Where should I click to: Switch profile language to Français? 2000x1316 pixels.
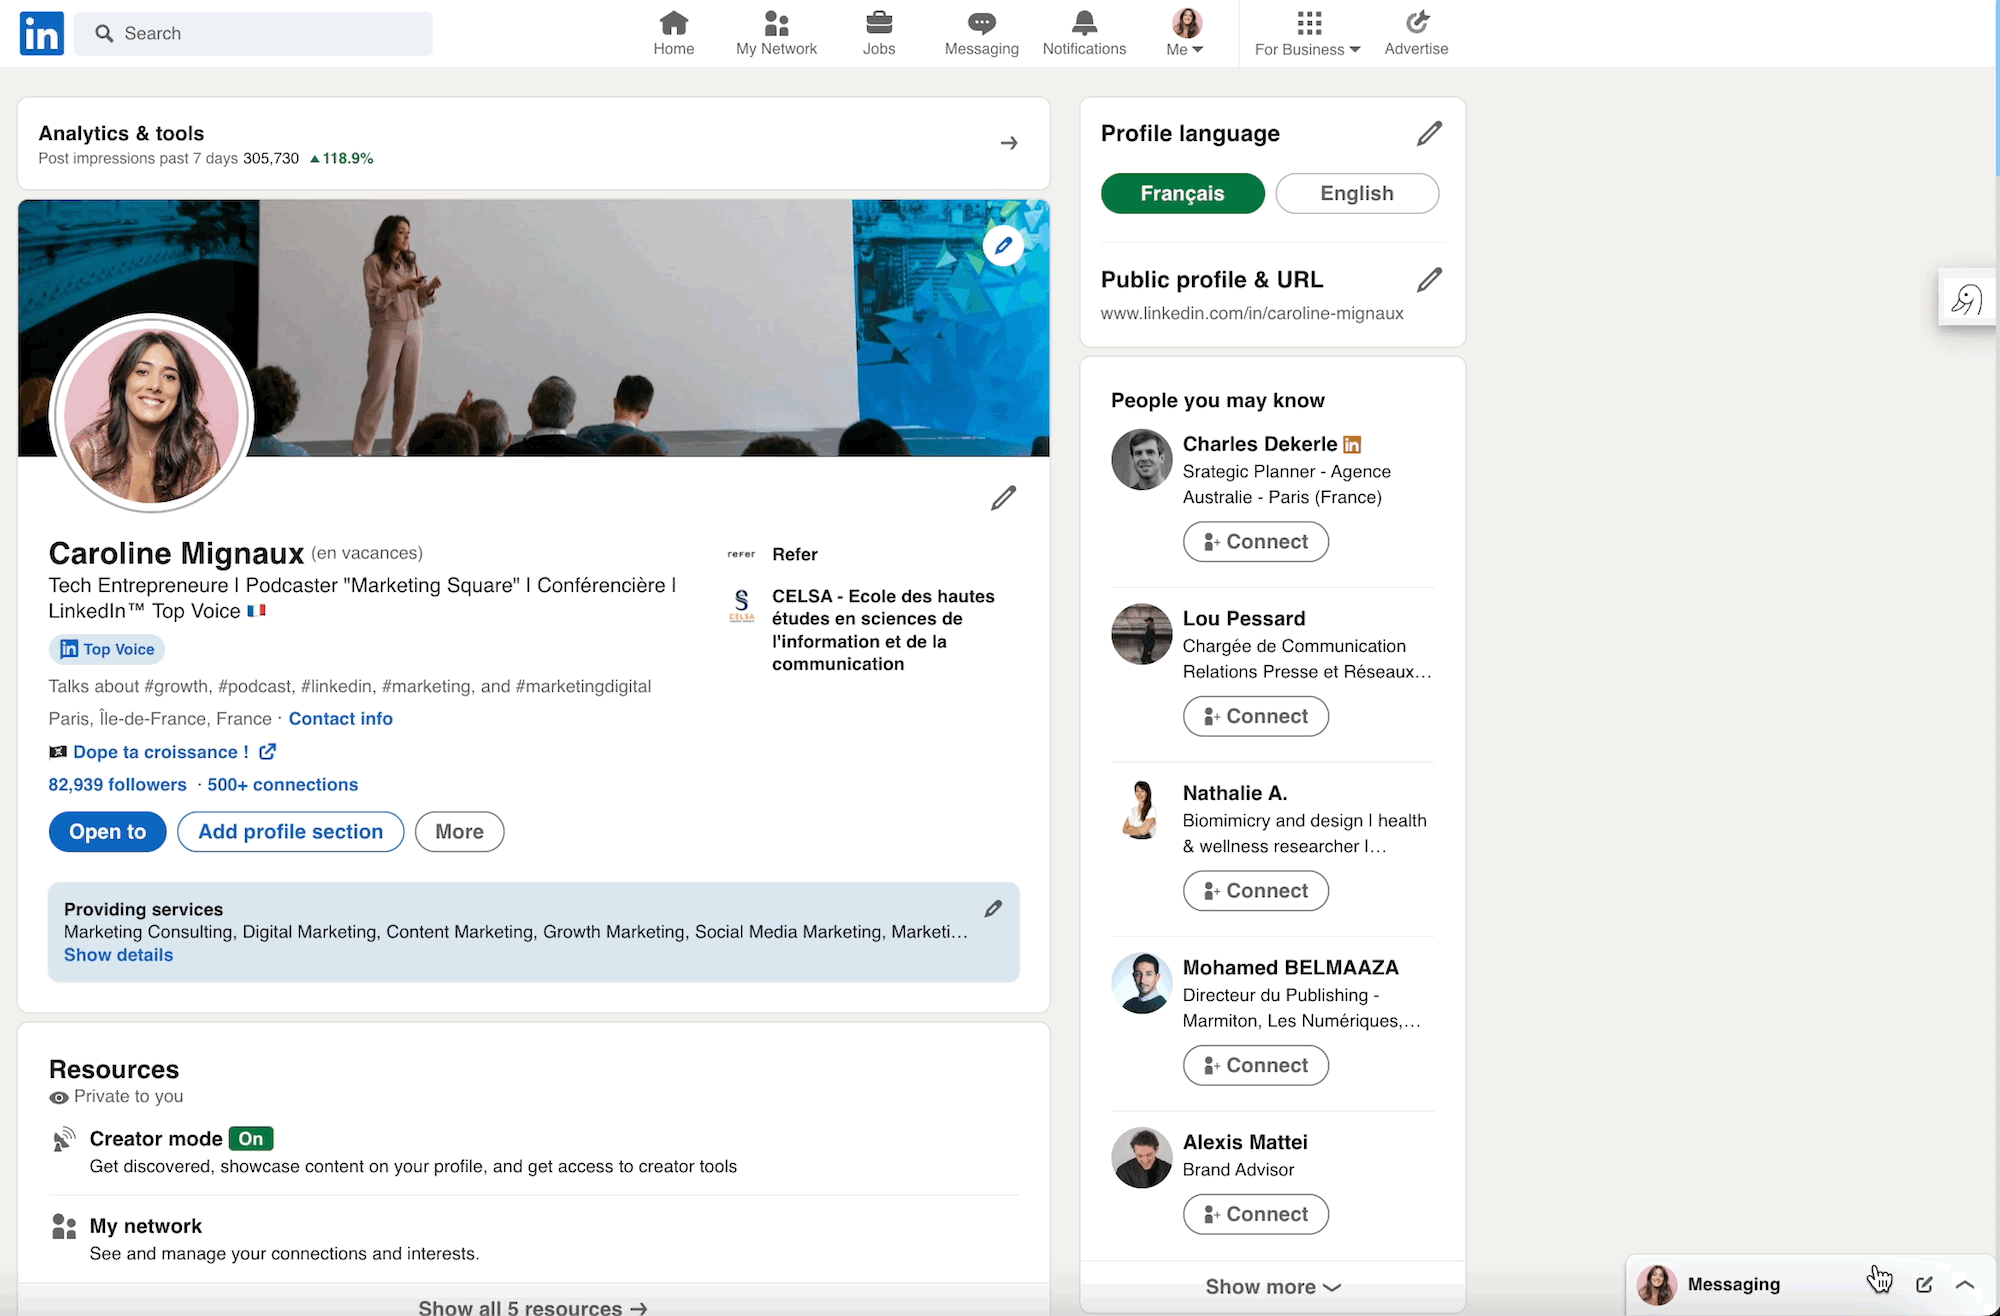pyautogui.click(x=1182, y=193)
